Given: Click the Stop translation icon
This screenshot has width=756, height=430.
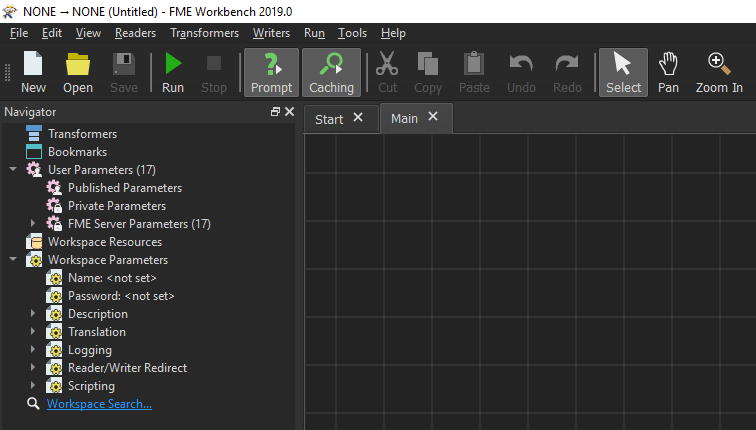Looking at the screenshot, I should (x=214, y=72).
